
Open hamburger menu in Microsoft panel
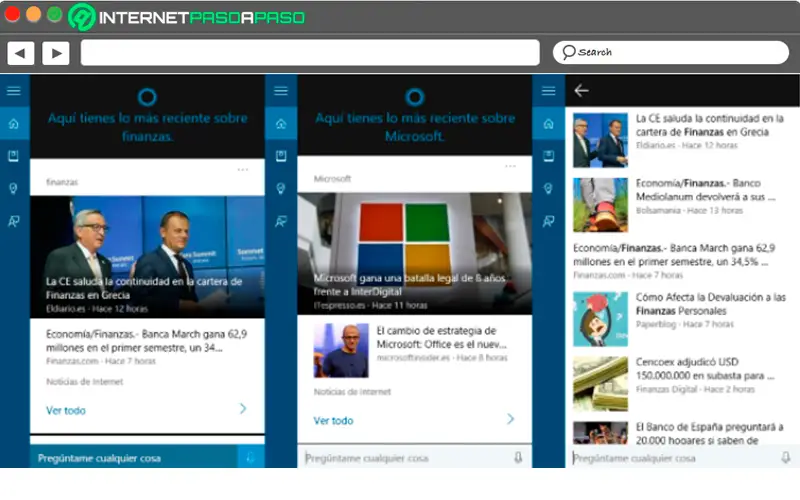pos(281,91)
